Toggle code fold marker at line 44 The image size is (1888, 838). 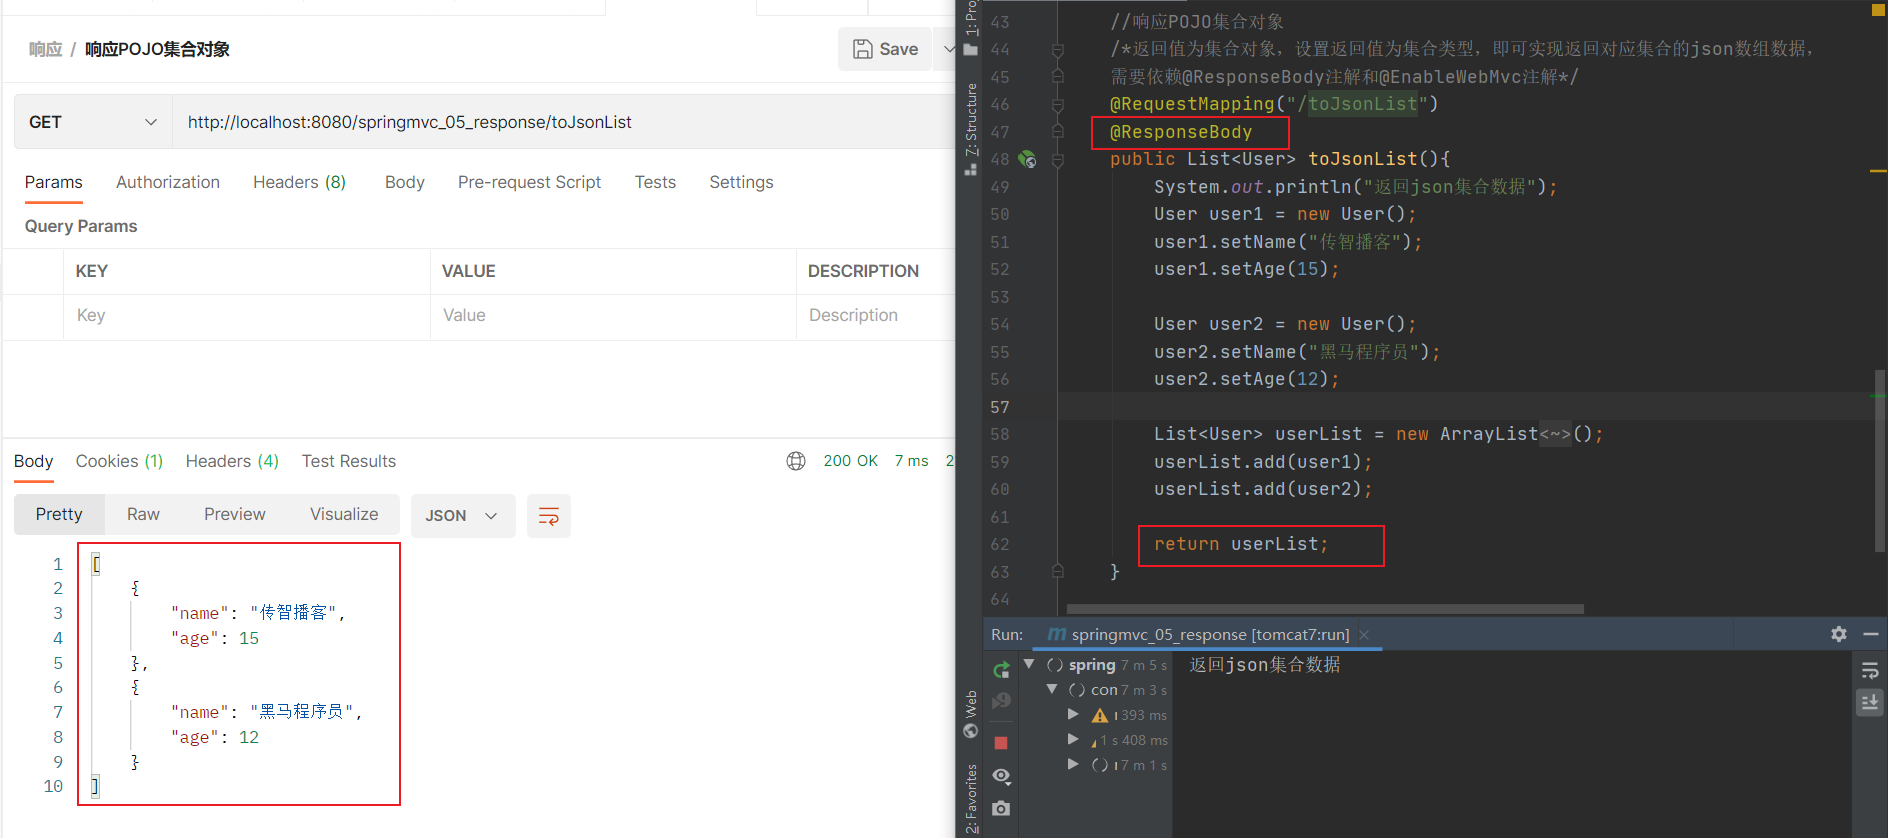pyautogui.click(x=1058, y=49)
